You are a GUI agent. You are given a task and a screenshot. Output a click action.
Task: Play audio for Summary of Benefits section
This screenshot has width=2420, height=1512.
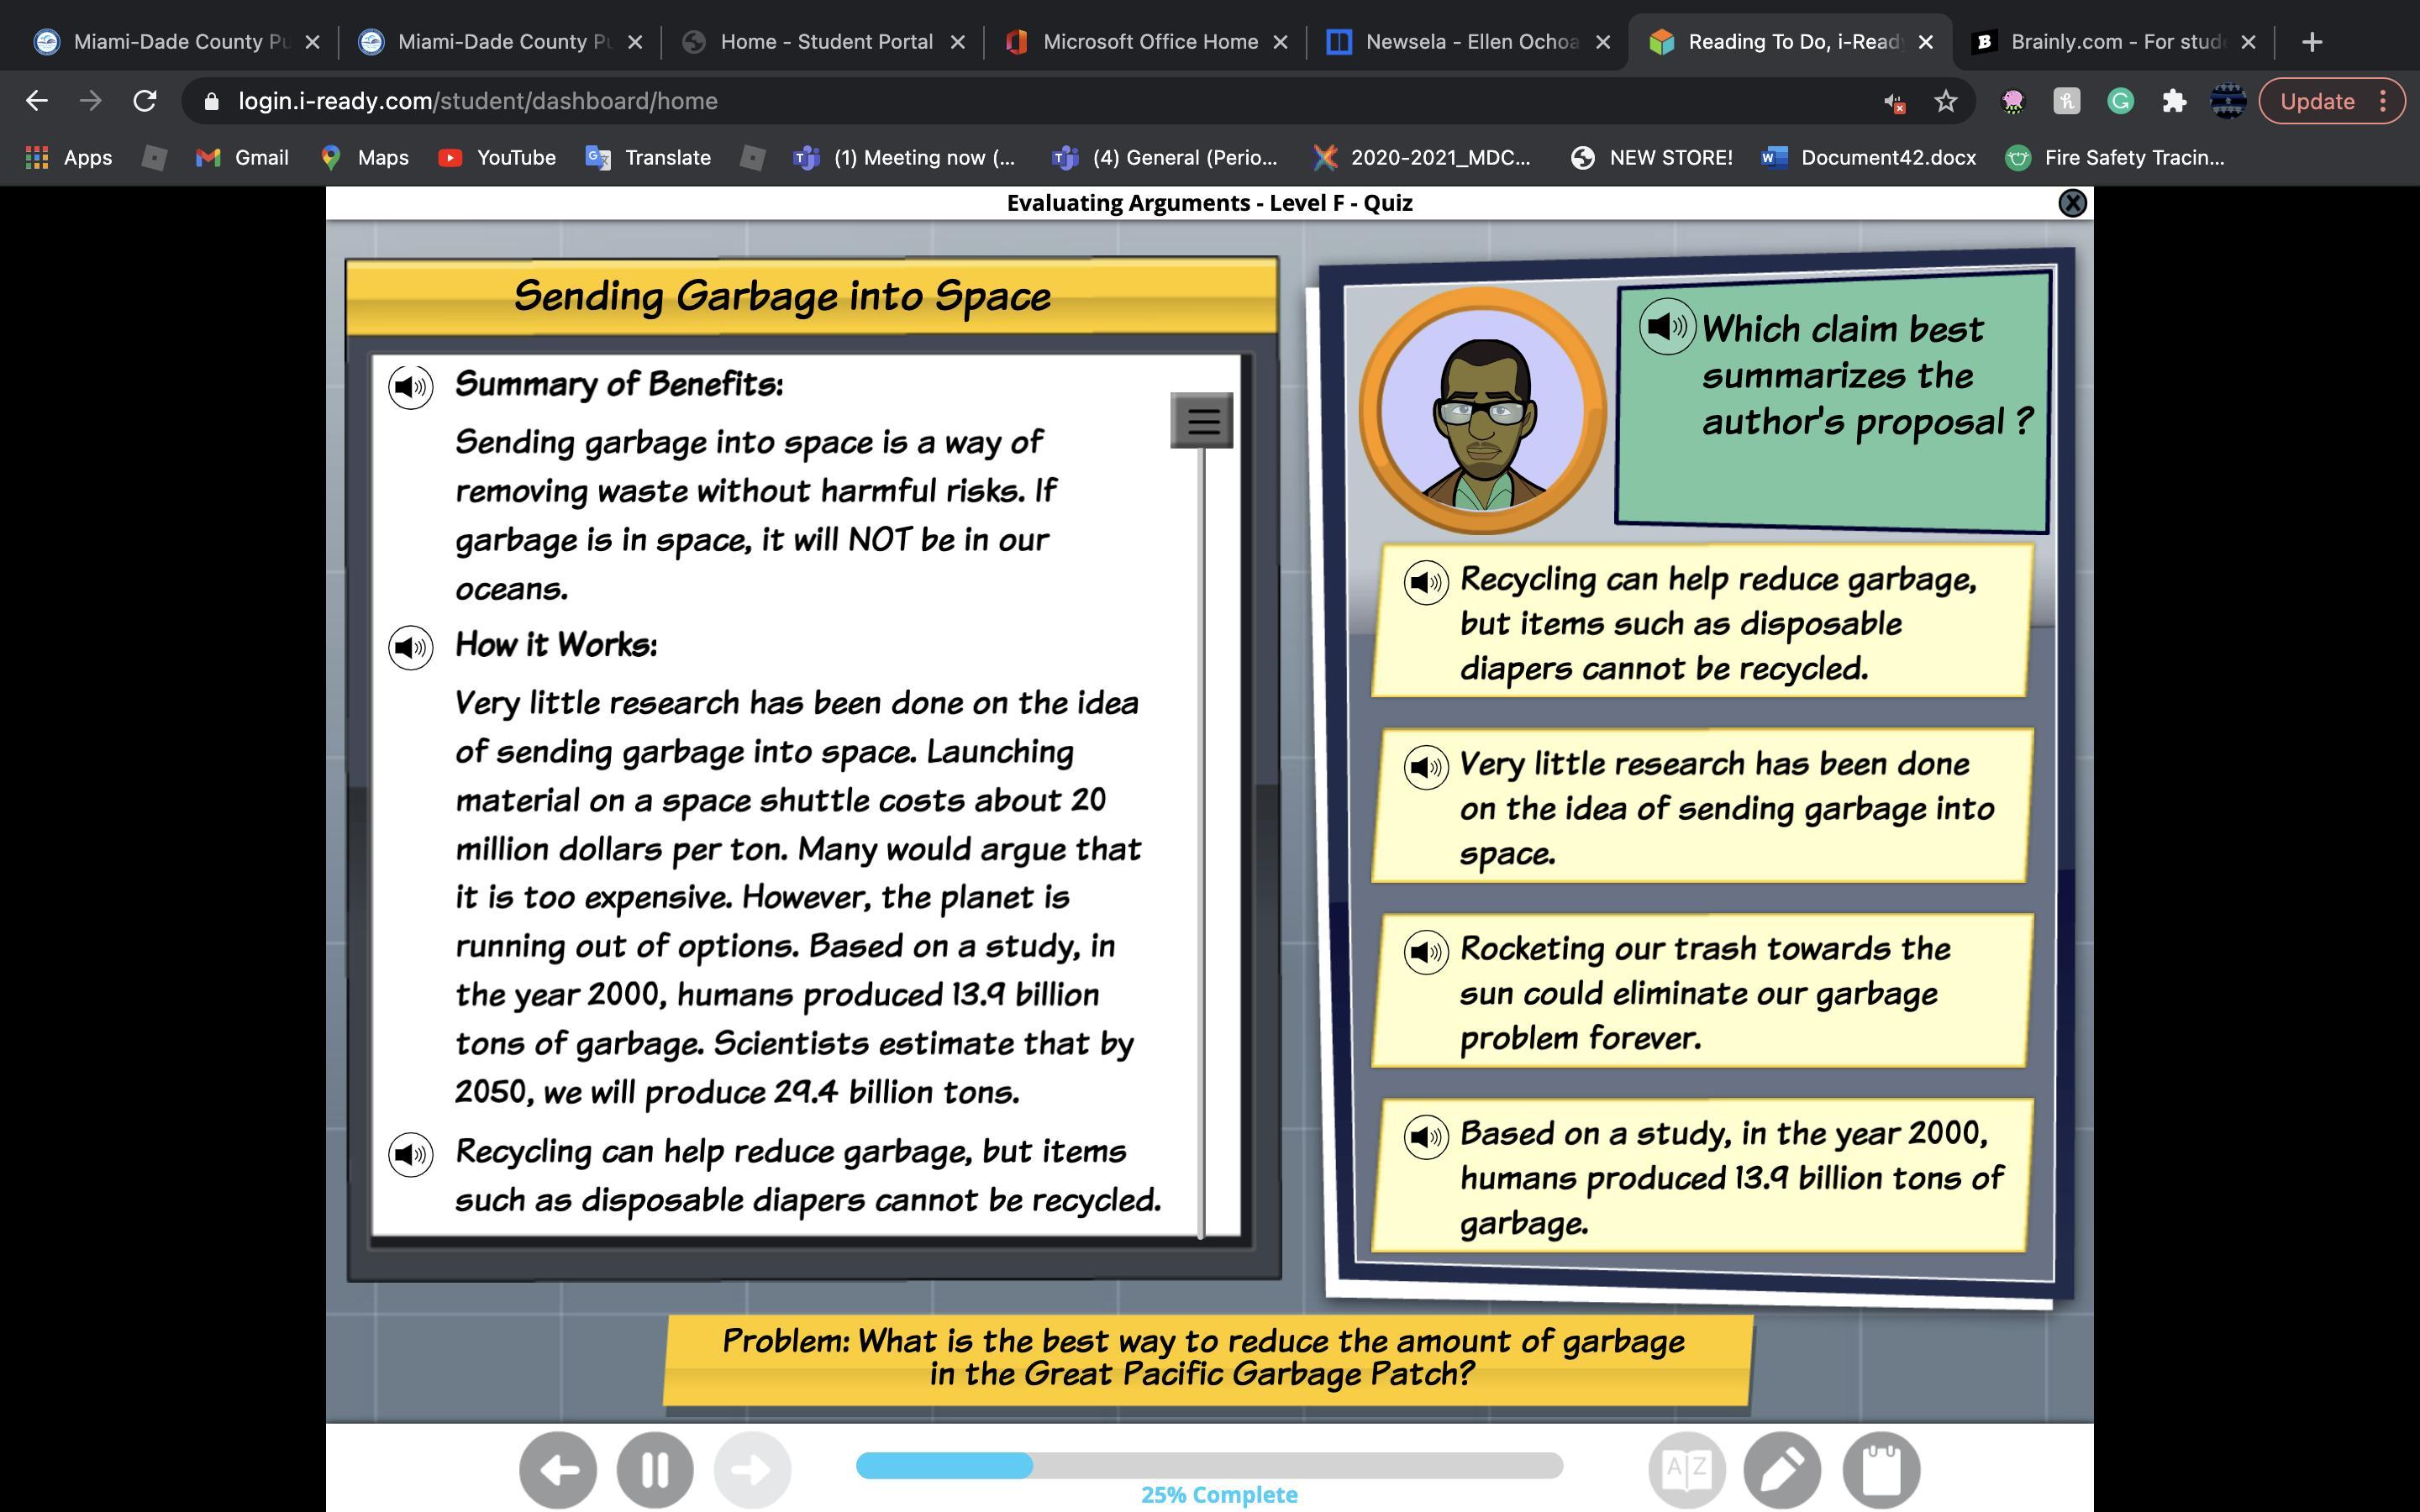coord(410,387)
